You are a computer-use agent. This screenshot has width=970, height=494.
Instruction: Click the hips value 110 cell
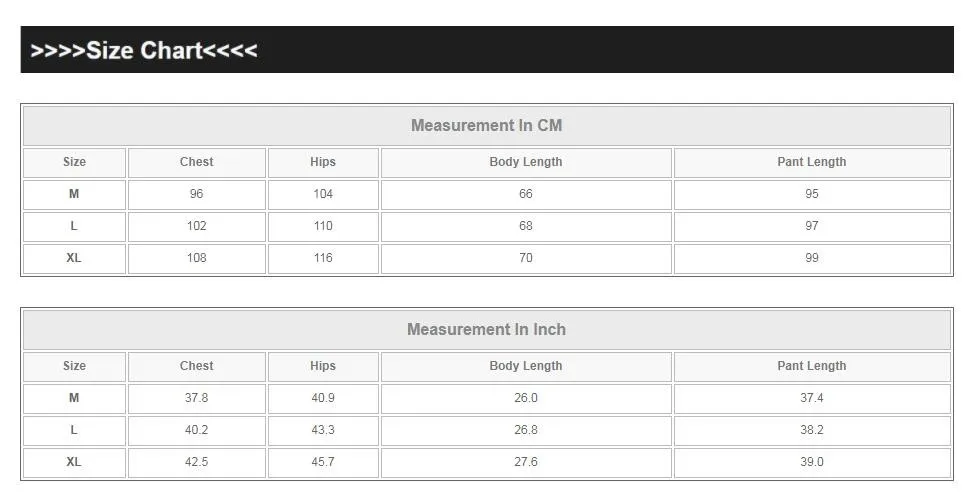pos(322,226)
